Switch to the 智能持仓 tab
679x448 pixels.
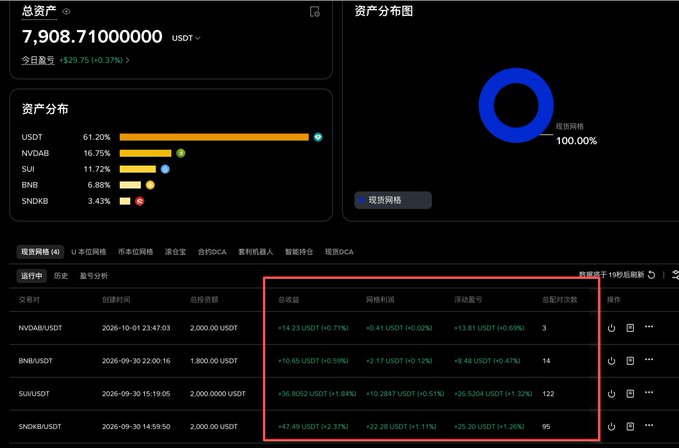coord(299,252)
